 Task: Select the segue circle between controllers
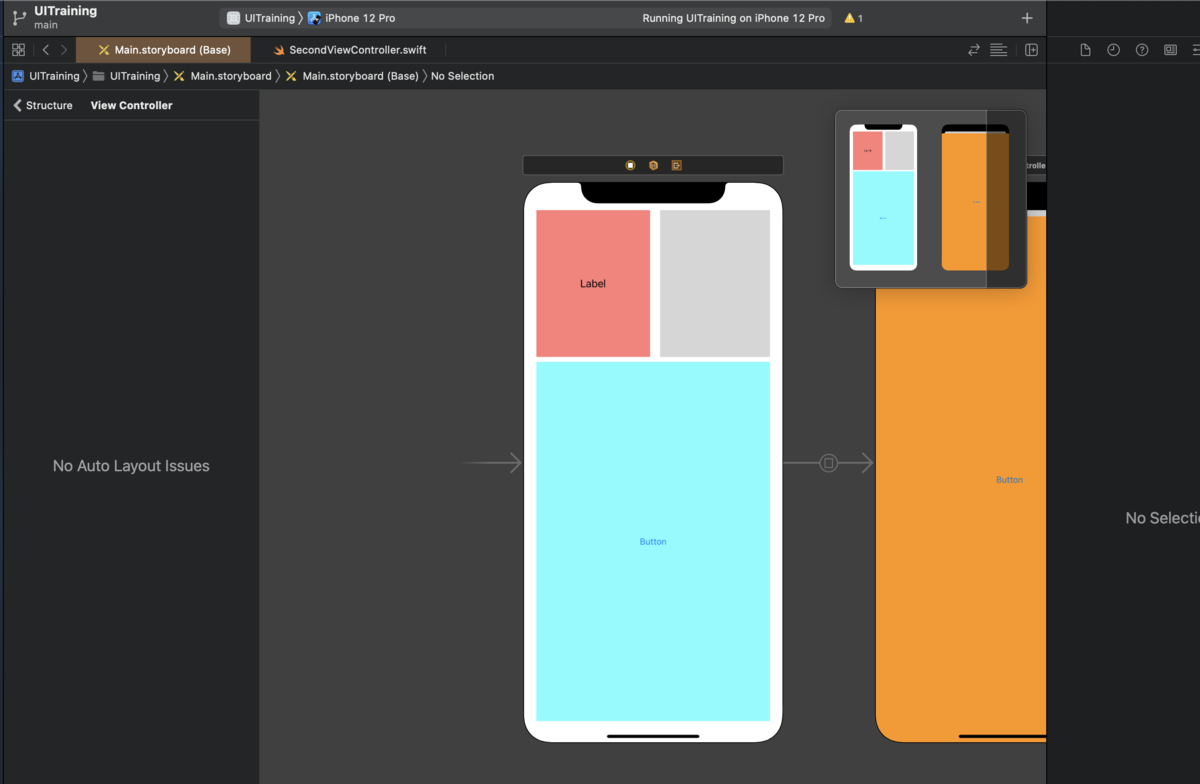click(x=828, y=463)
